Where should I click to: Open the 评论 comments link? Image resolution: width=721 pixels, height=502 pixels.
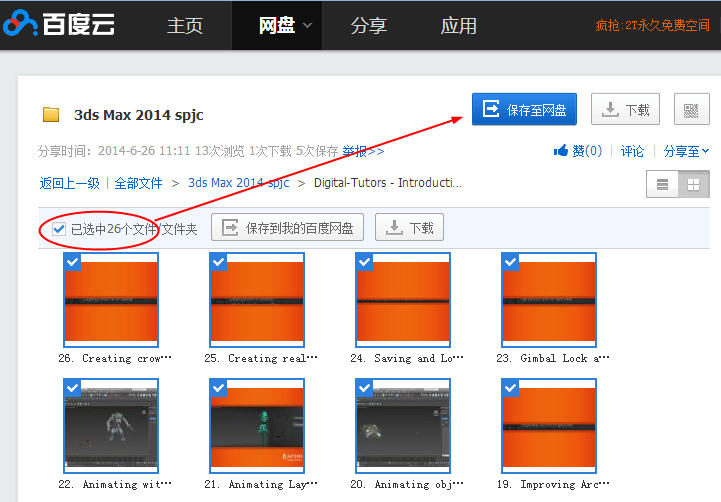[x=632, y=151]
